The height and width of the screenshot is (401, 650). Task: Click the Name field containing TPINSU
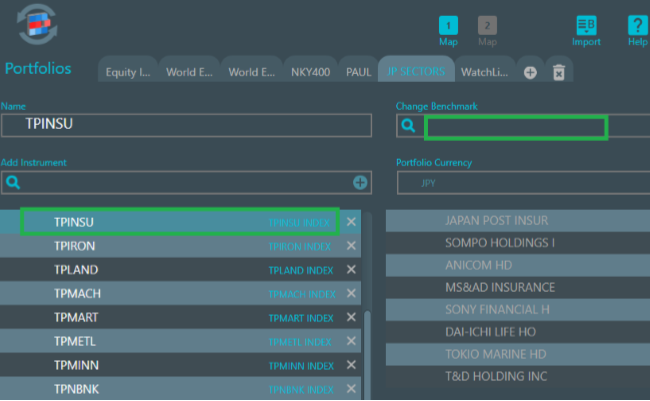tap(186, 125)
